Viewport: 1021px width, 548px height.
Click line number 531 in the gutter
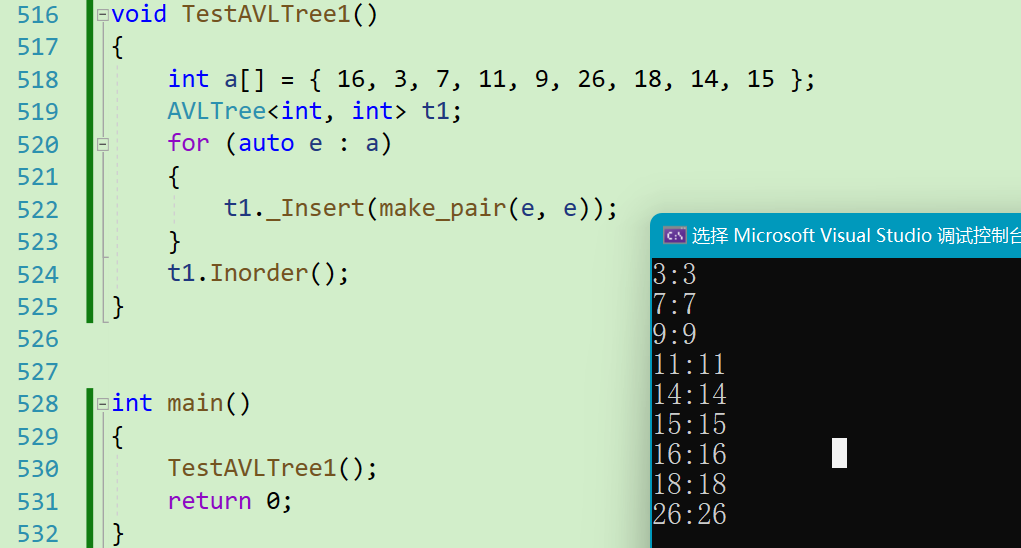(x=38, y=502)
